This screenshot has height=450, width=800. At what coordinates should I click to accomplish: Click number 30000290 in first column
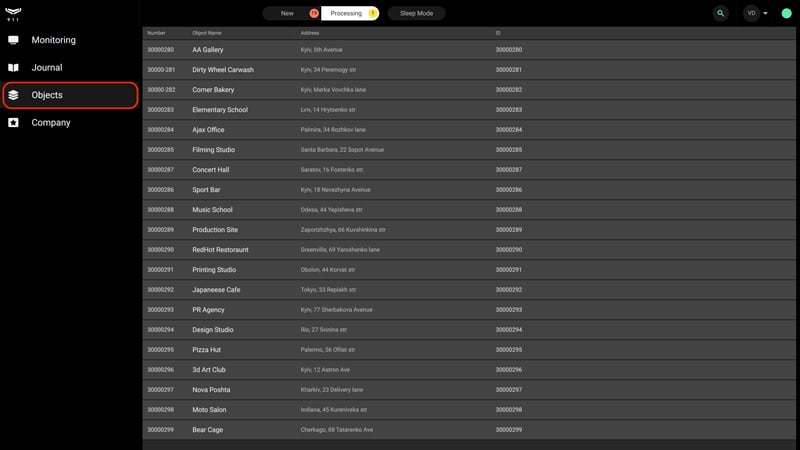click(x=160, y=249)
